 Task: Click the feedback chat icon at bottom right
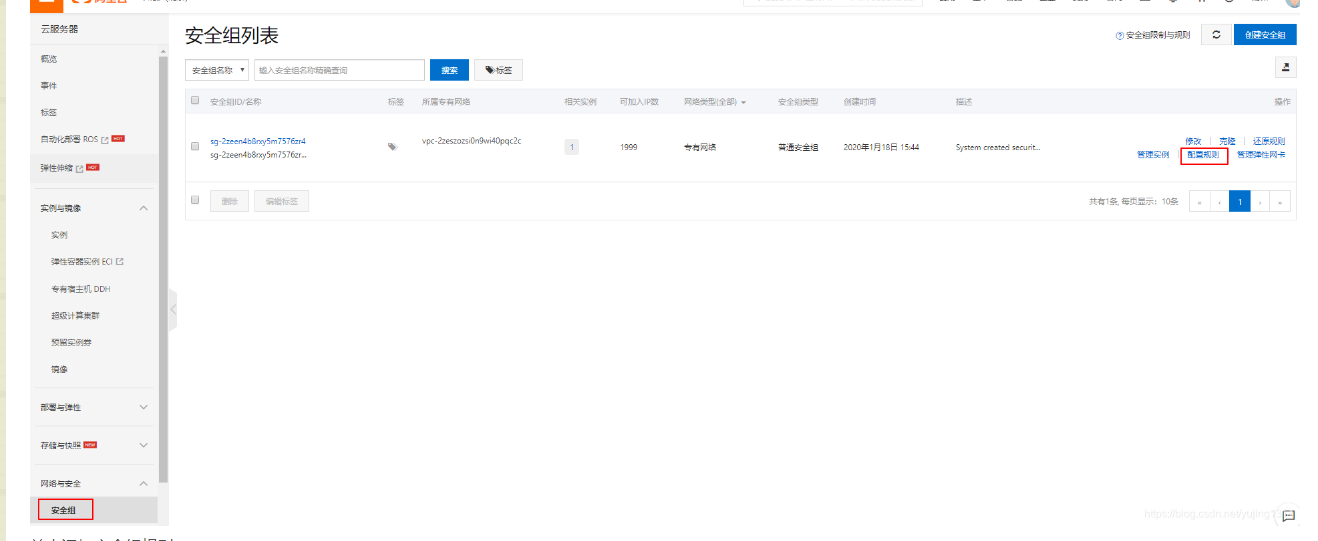pos(1289,516)
